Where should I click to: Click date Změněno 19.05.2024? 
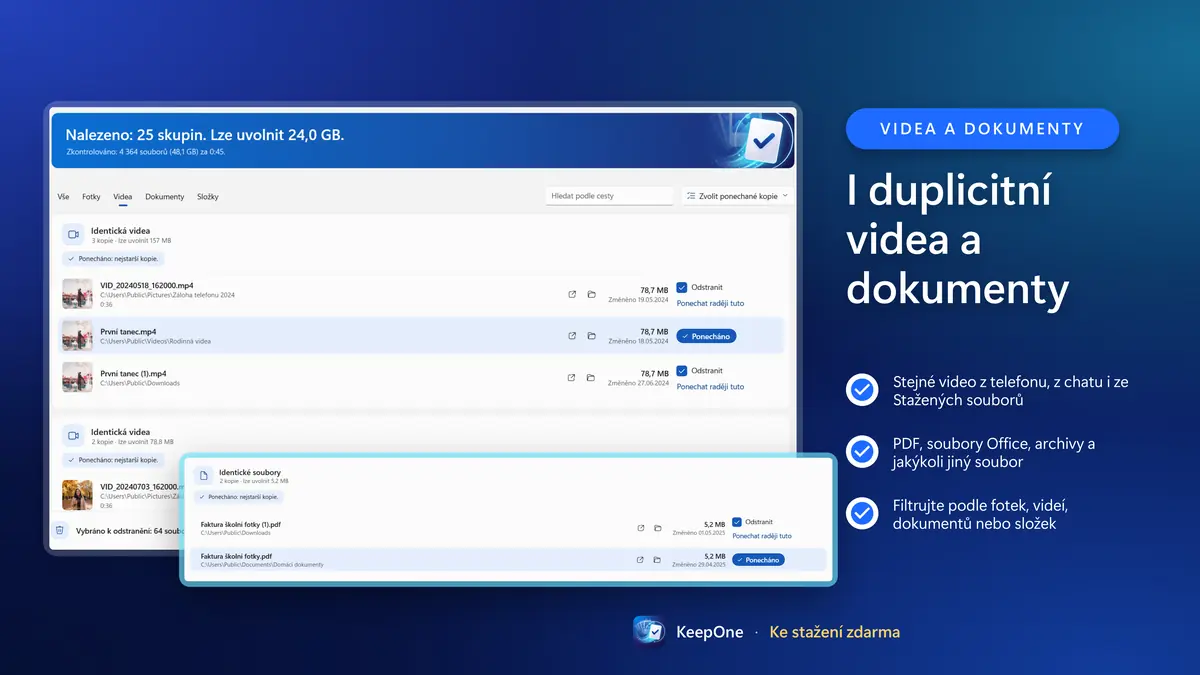tap(638, 299)
